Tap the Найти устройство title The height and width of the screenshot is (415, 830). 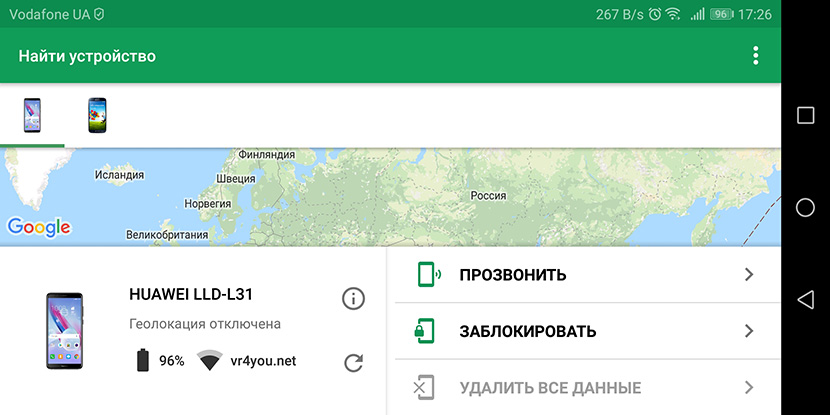pyautogui.click(x=87, y=56)
